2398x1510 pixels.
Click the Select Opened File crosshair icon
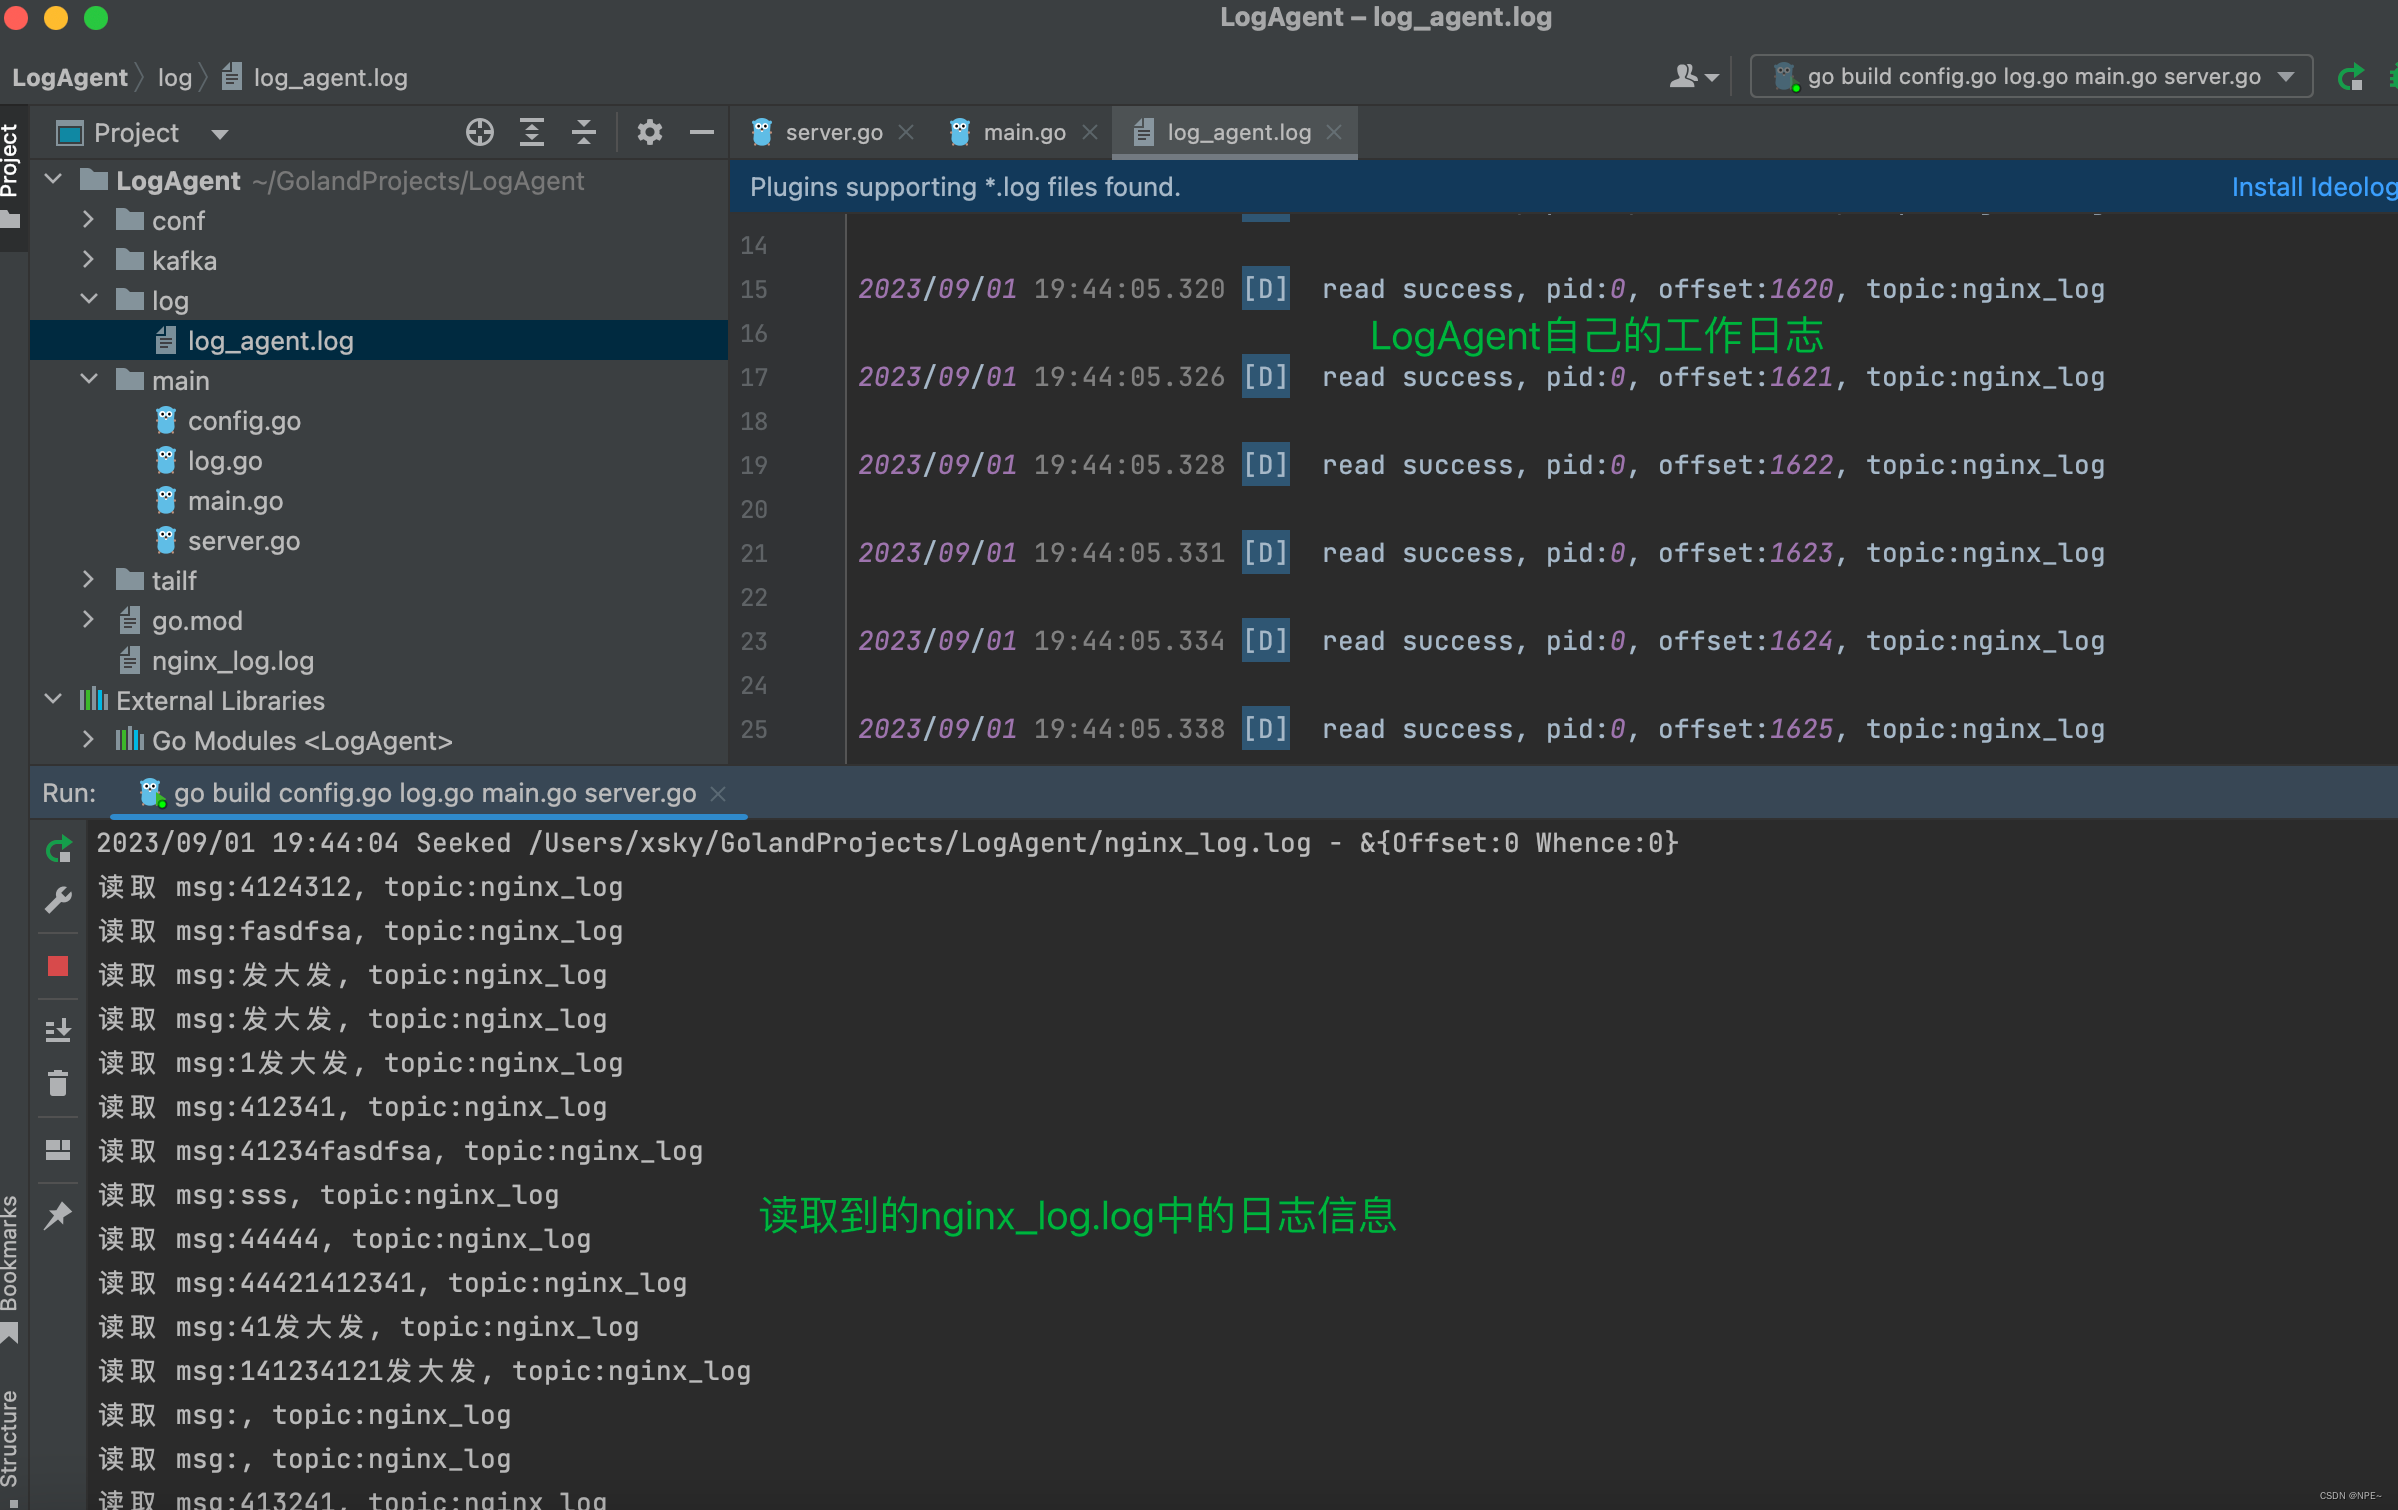tap(479, 132)
